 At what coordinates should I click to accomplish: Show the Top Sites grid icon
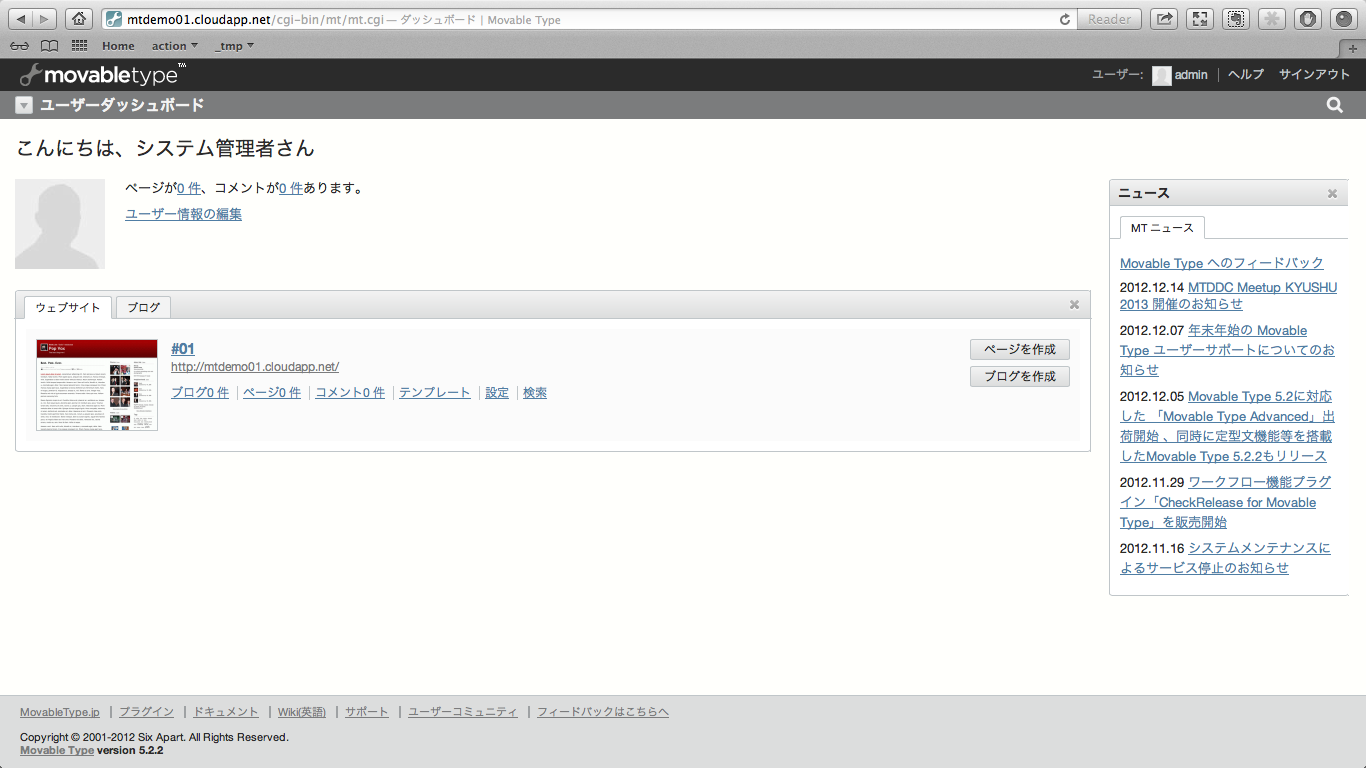[x=79, y=46]
